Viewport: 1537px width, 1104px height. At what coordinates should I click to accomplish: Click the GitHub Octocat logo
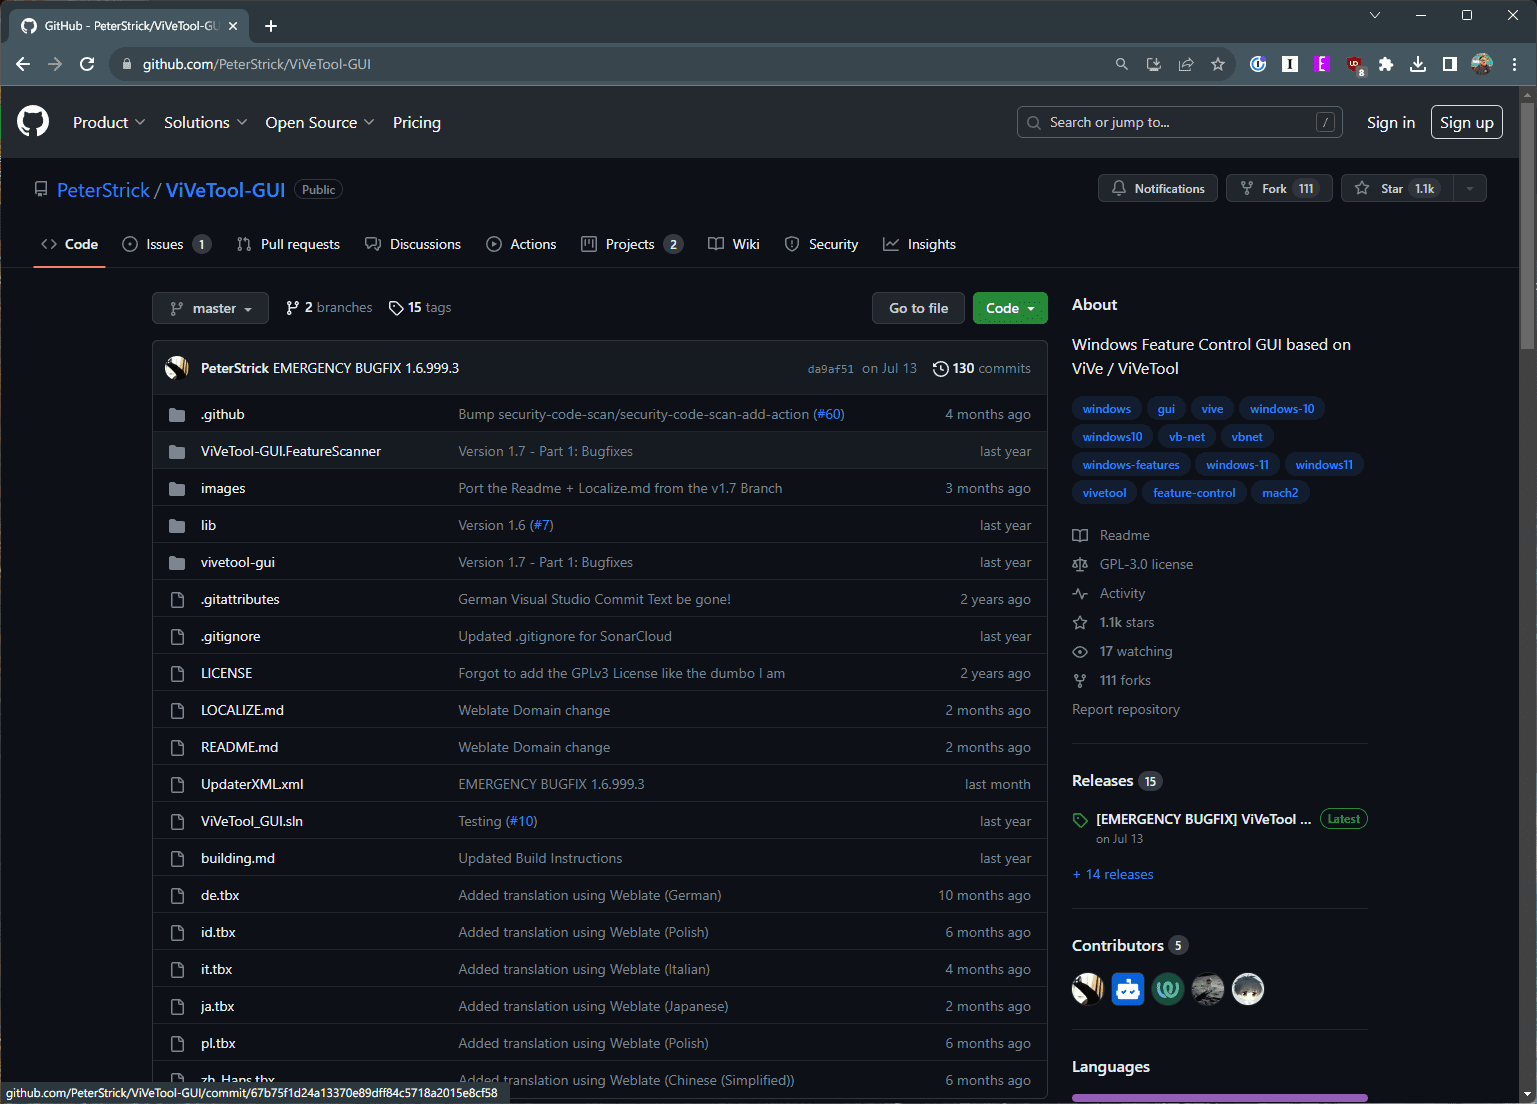33,122
